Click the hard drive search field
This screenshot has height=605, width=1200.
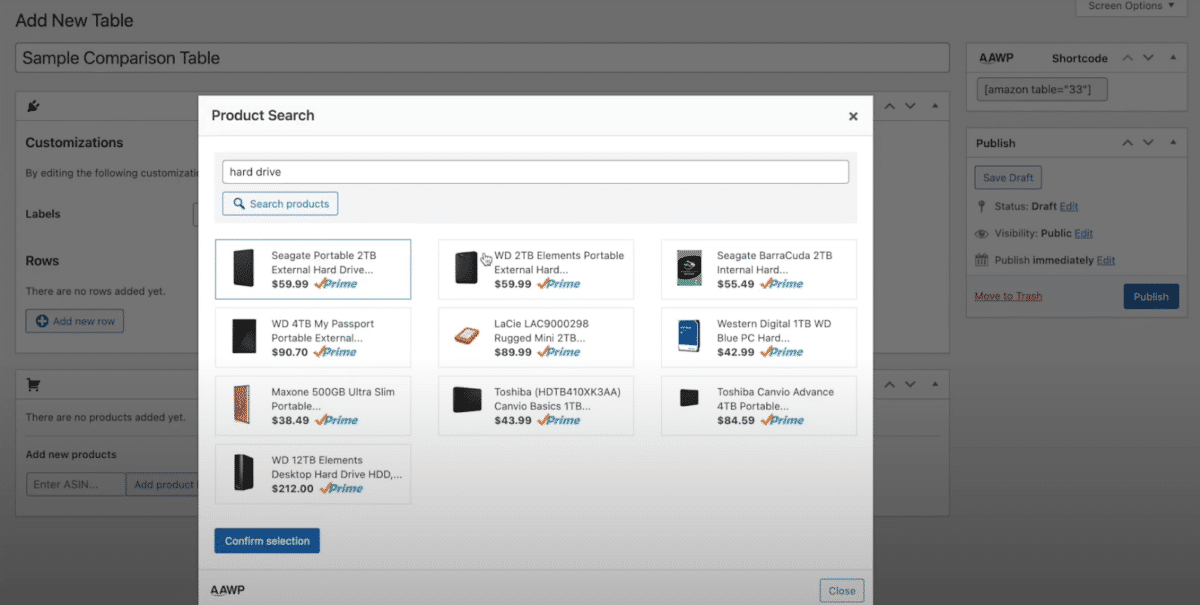[x=535, y=172]
